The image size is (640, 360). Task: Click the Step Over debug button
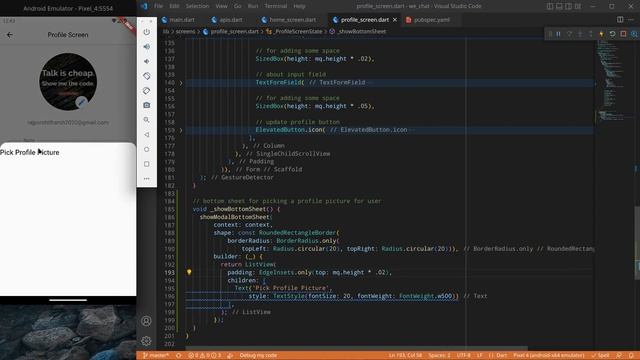click(569, 34)
